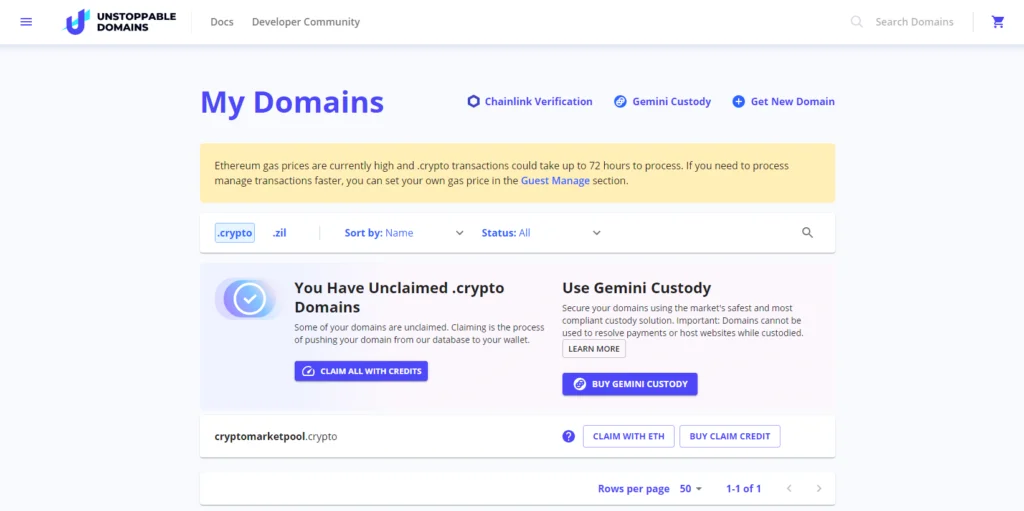The height and width of the screenshot is (511, 1024).
Task: Click the header search magnifier icon
Action: (x=857, y=22)
